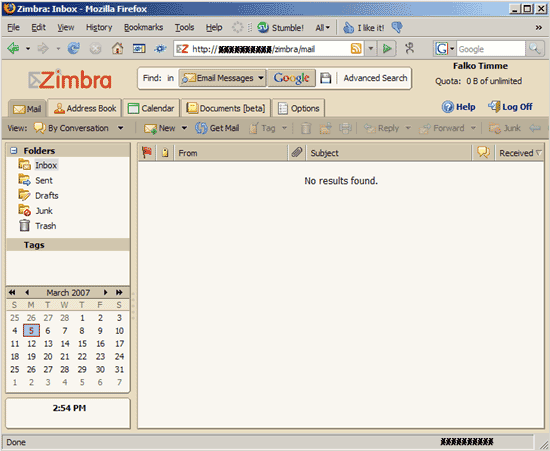The height and width of the screenshot is (451, 550).
Task: Go to next month in mini calendar
Action: (x=105, y=292)
